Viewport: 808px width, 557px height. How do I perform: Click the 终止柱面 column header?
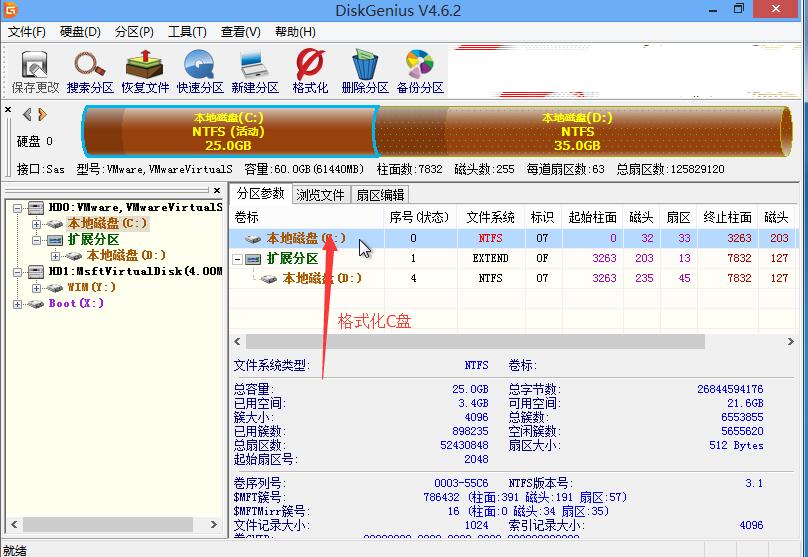(727, 217)
